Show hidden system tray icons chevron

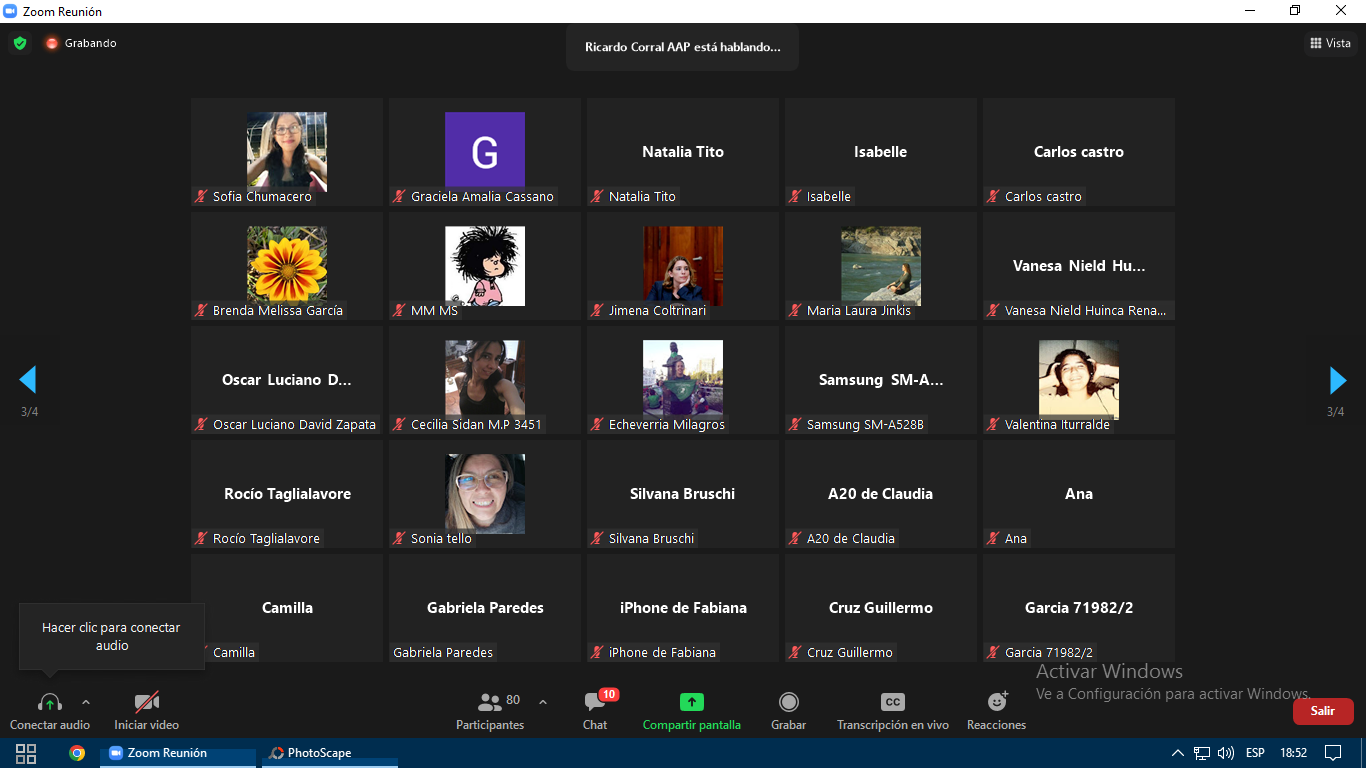click(x=1178, y=753)
